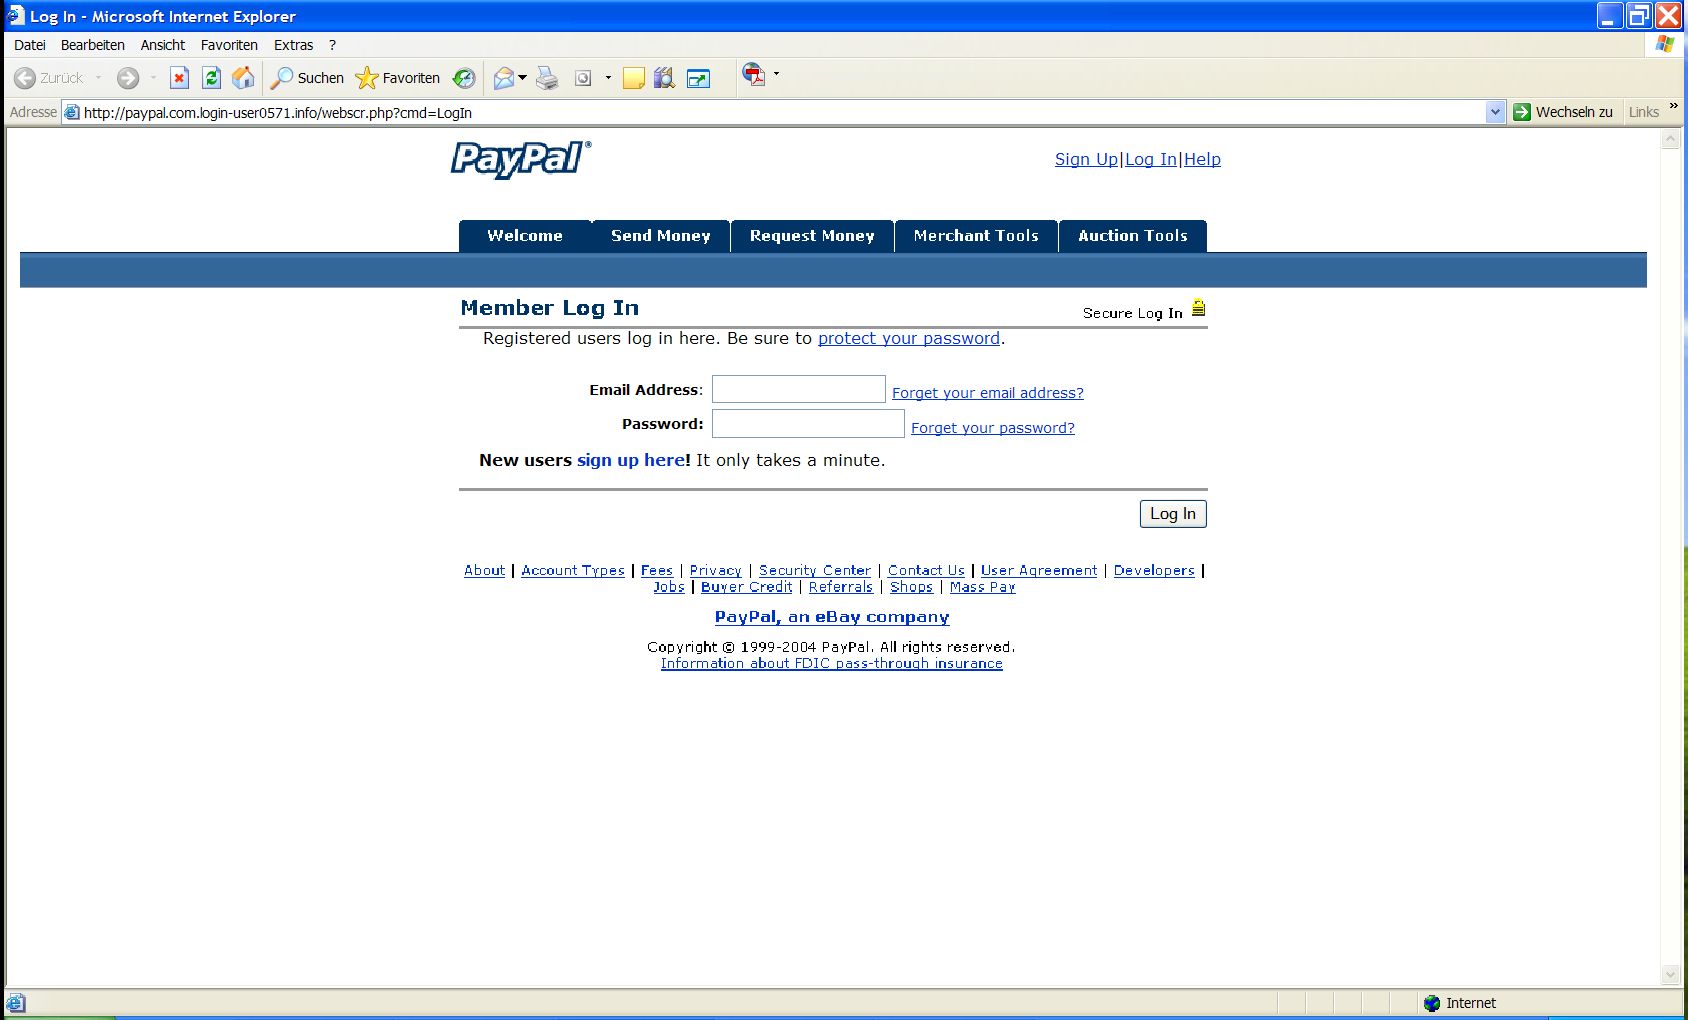Stop loading with the red X icon
This screenshot has width=1688, height=1020.
point(179,78)
